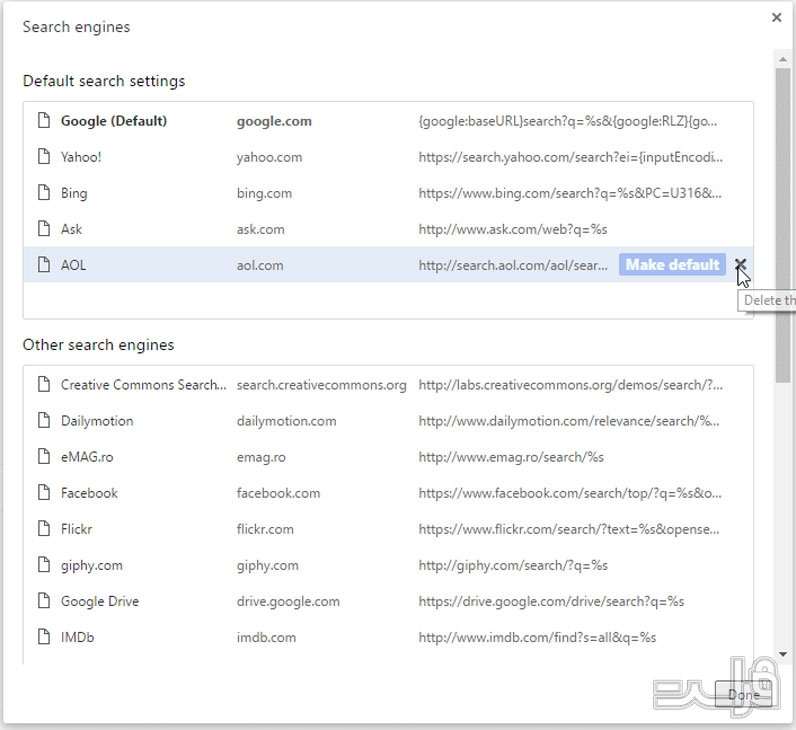Click the page icon beside AOL
Screen dimensions: 796x730
44,265
